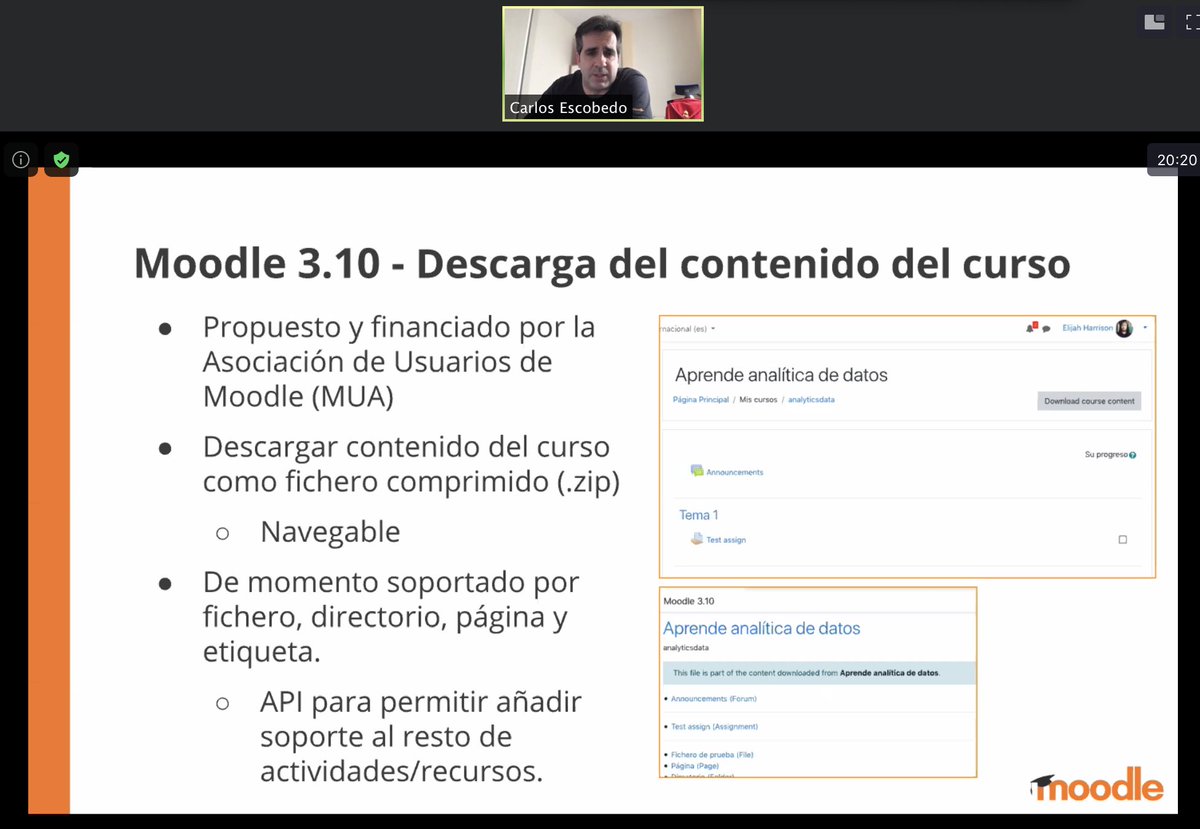
Task: Open Test assign (Assignment) in downloaded index
Action: click(714, 727)
